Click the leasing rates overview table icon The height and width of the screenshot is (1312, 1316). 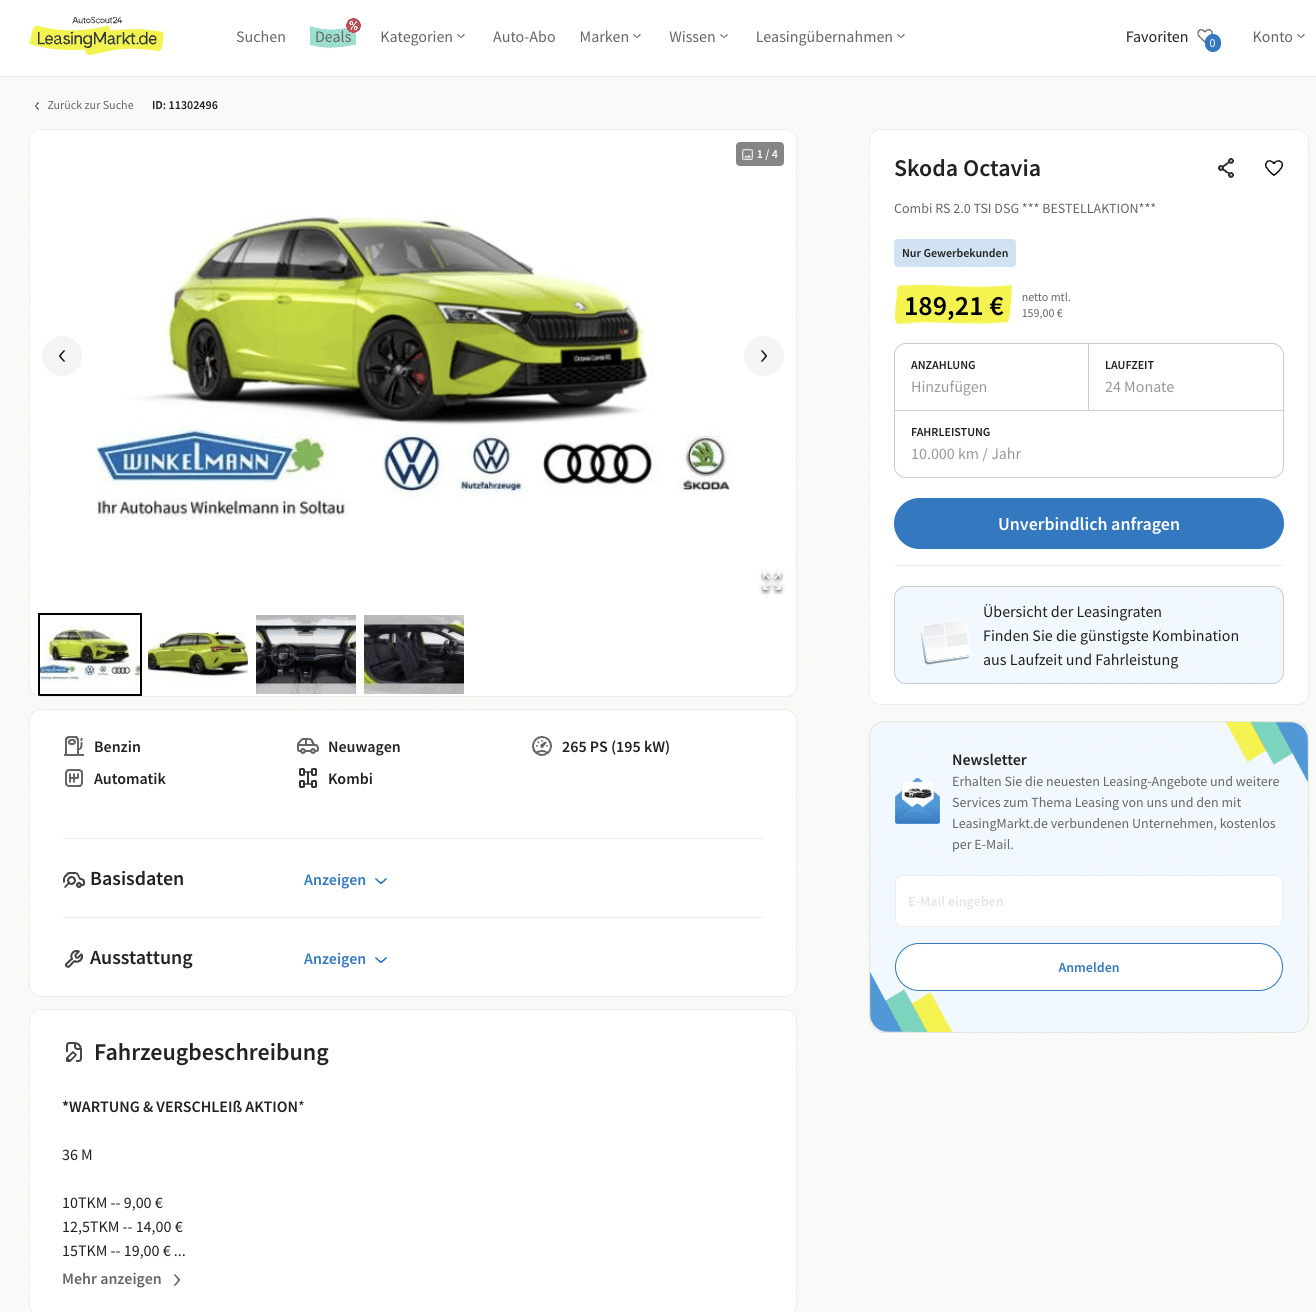945,641
